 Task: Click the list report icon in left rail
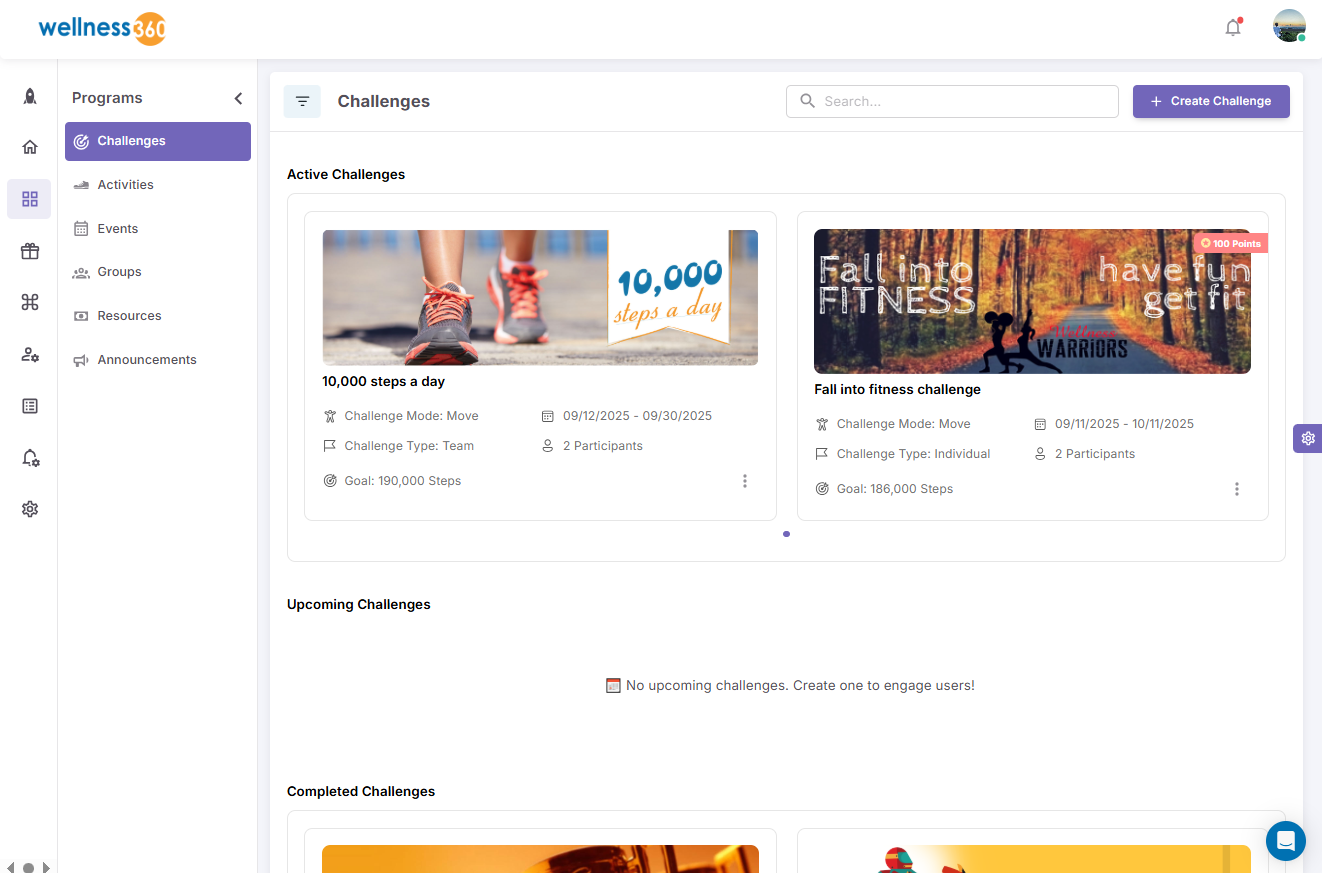[29, 406]
